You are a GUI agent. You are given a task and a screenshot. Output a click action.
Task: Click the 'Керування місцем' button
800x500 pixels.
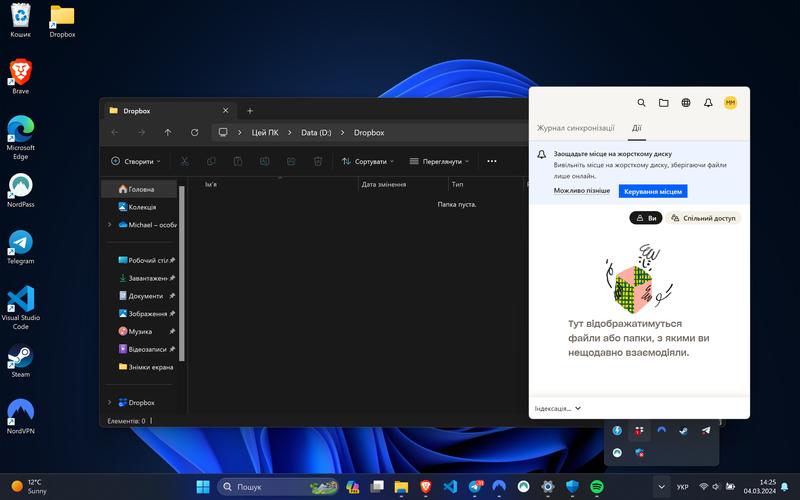(x=652, y=191)
